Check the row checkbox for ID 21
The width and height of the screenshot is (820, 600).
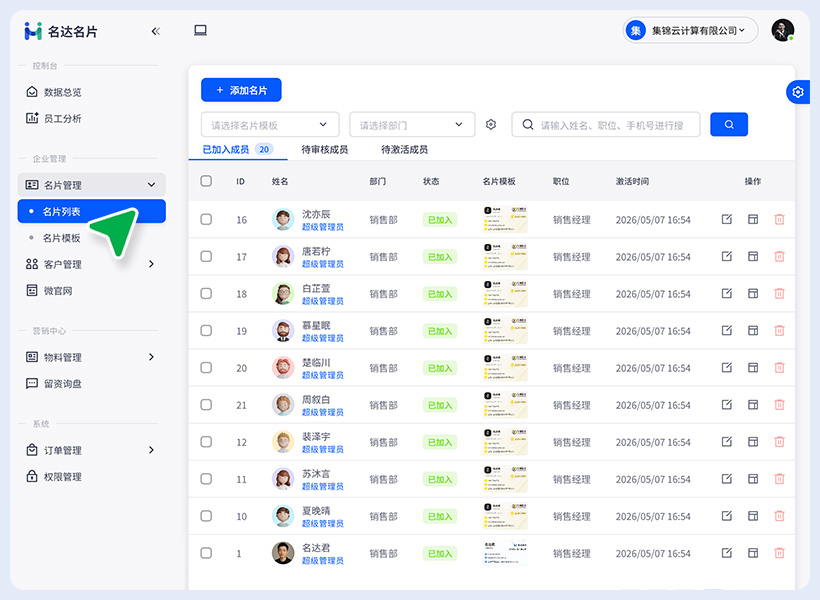point(206,405)
